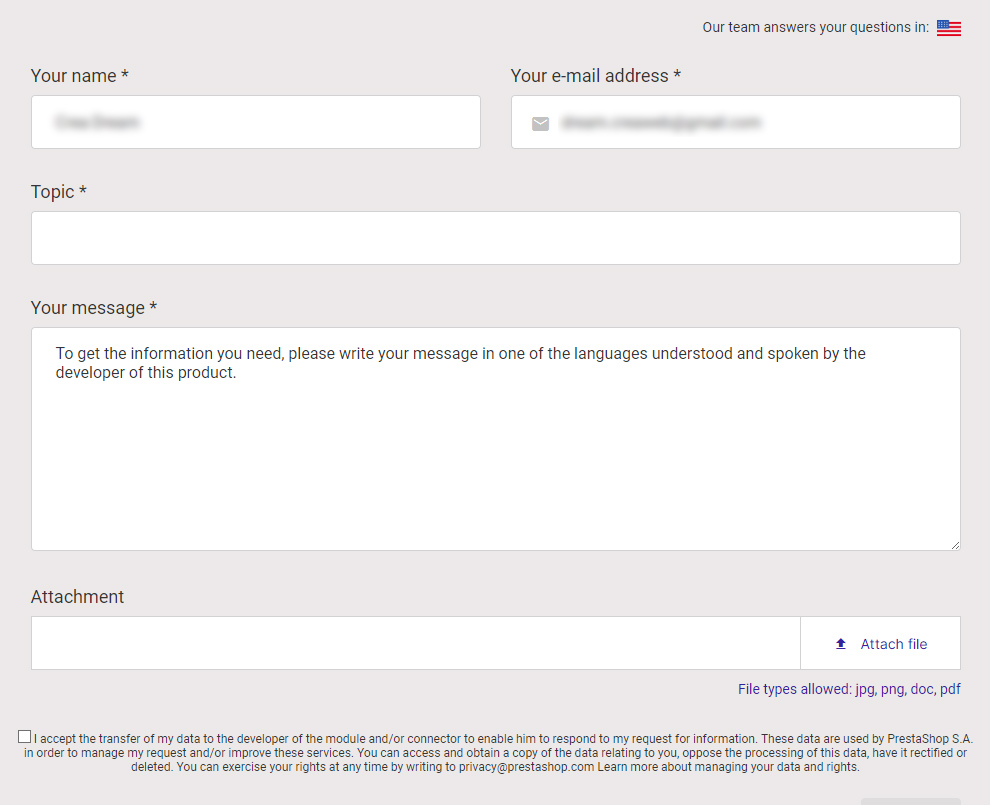The height and width of the screenshot is (805, 990).
Task: Check the data transfer consent checkbox
Action: click(x=25, y=736)
